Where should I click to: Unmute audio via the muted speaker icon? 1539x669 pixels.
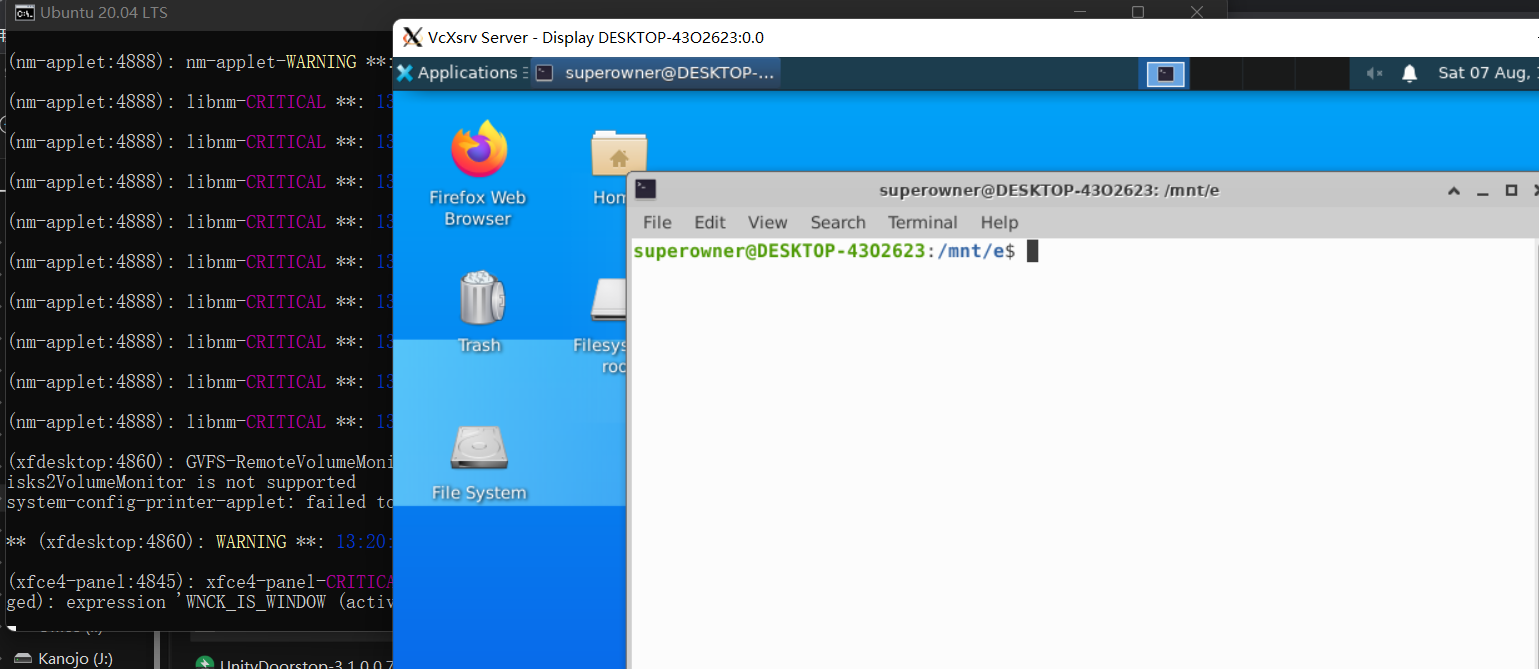click(1374, 72)
